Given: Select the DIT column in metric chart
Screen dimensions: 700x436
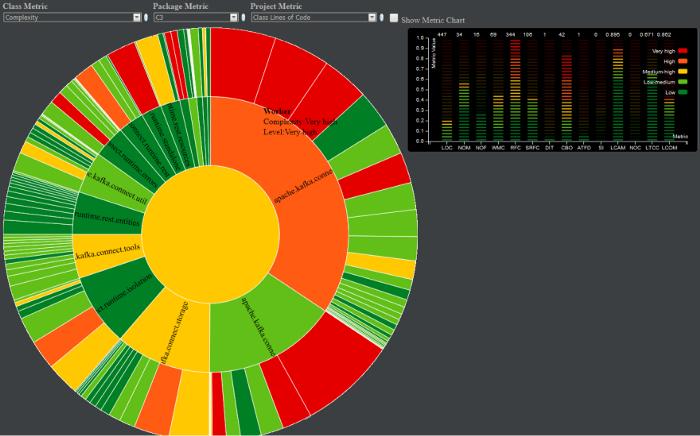Looking at the screenshot, I should tap(550, 90).
